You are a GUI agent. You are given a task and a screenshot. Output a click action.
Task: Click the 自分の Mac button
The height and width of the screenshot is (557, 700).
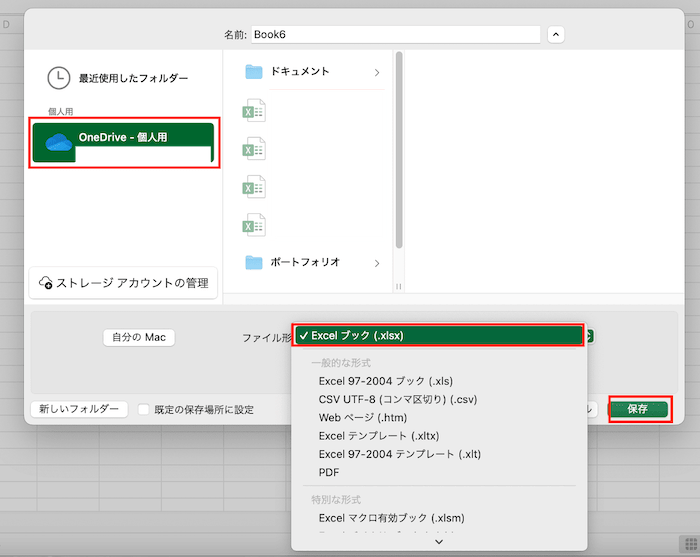[x=139, y=337]
